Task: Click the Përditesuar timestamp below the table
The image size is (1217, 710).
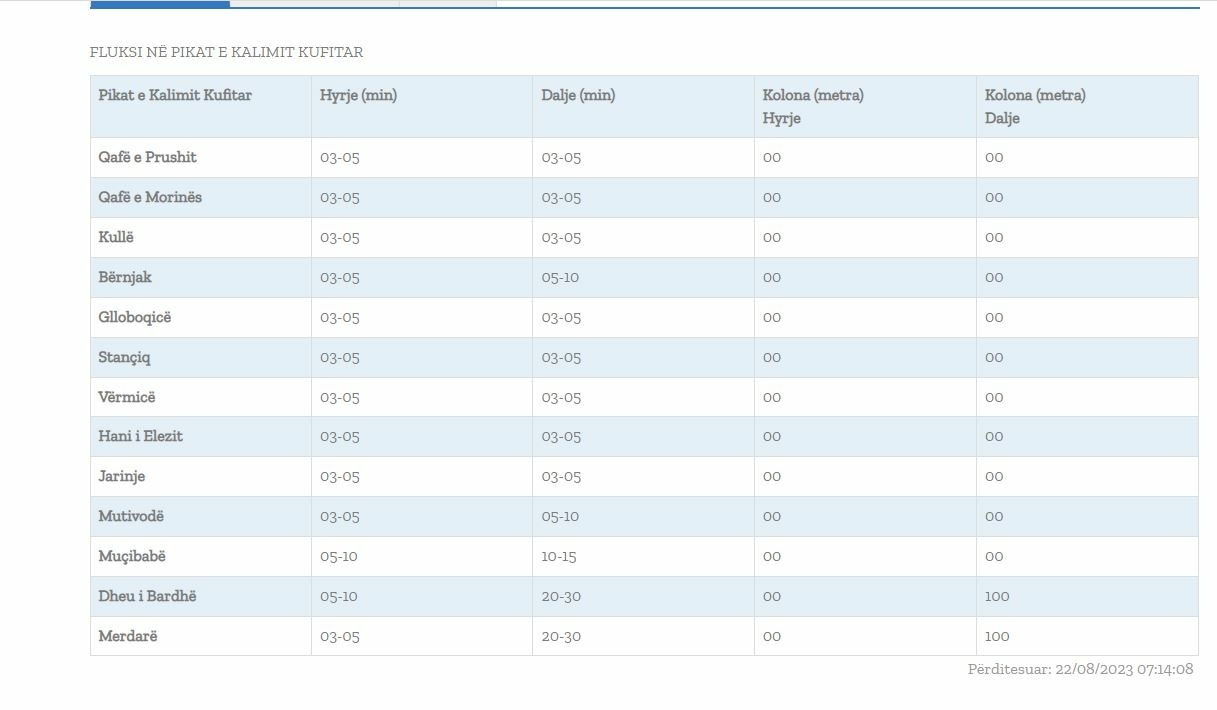Action: tap(1080, 669)
